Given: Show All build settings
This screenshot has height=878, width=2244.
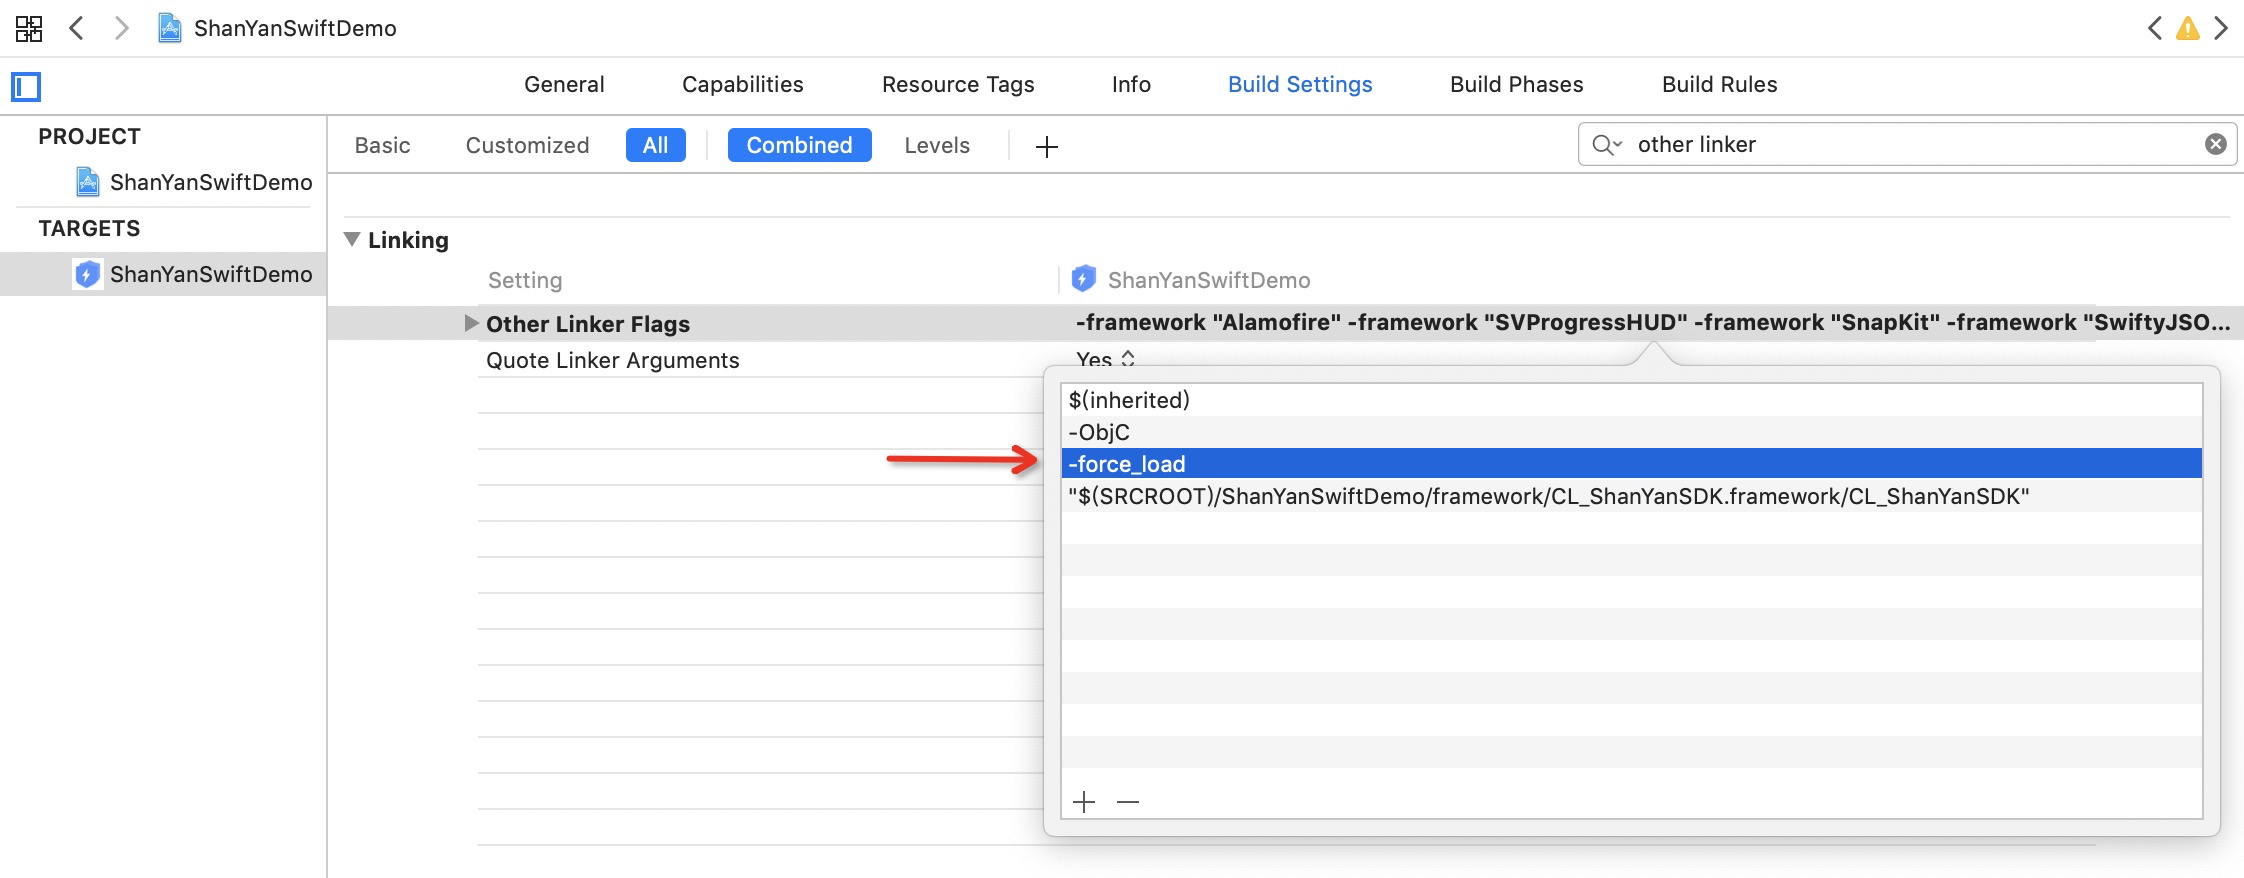Looking at the screenshot, I should (656, 145).
